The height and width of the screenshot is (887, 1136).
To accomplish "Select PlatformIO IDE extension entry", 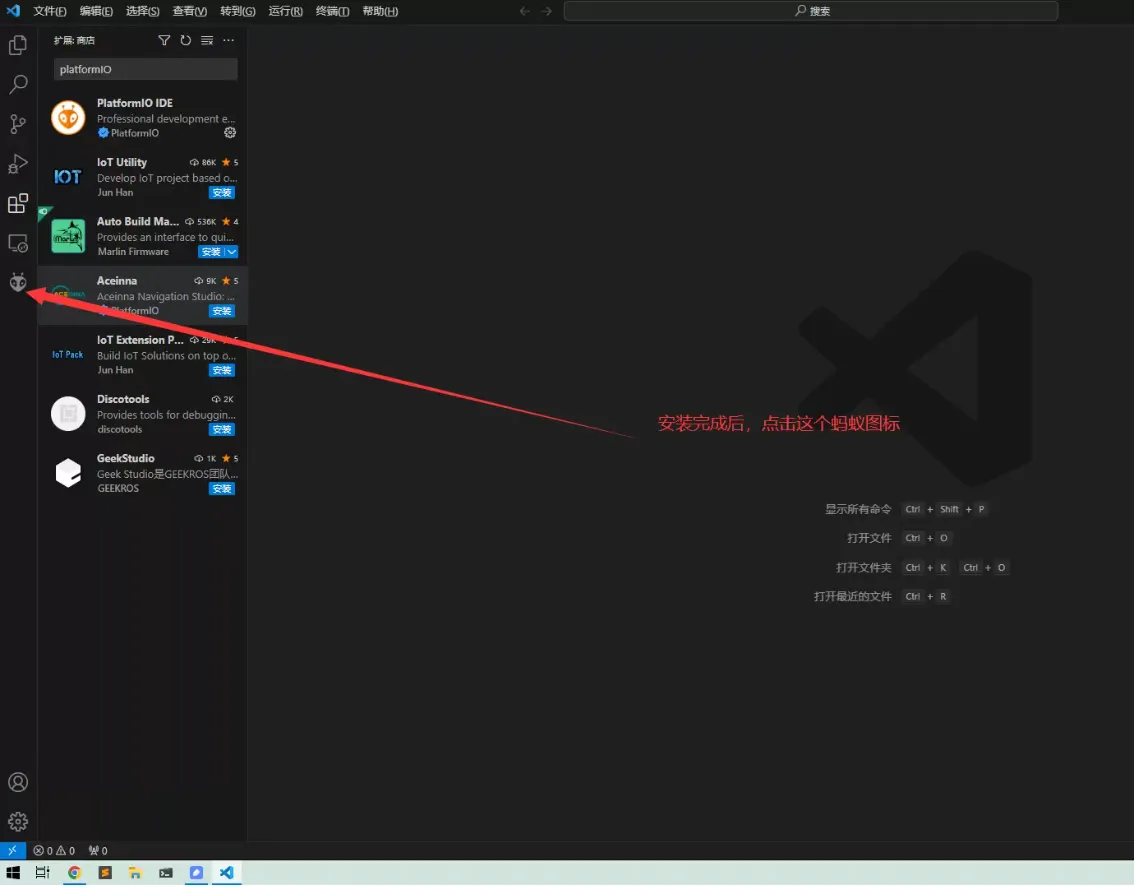I will [x=143, y=117].
